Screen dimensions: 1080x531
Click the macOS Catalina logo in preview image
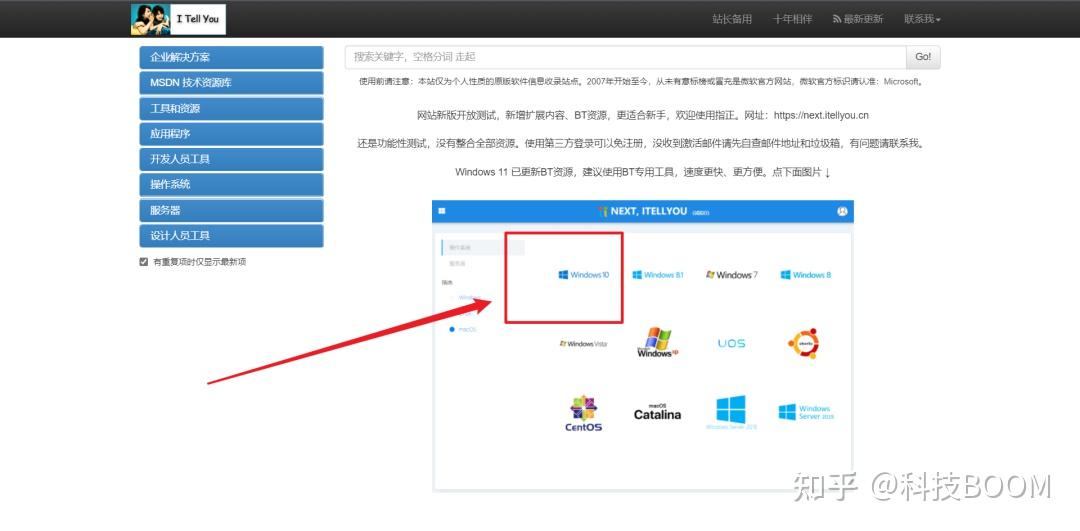tap(658, 412)
